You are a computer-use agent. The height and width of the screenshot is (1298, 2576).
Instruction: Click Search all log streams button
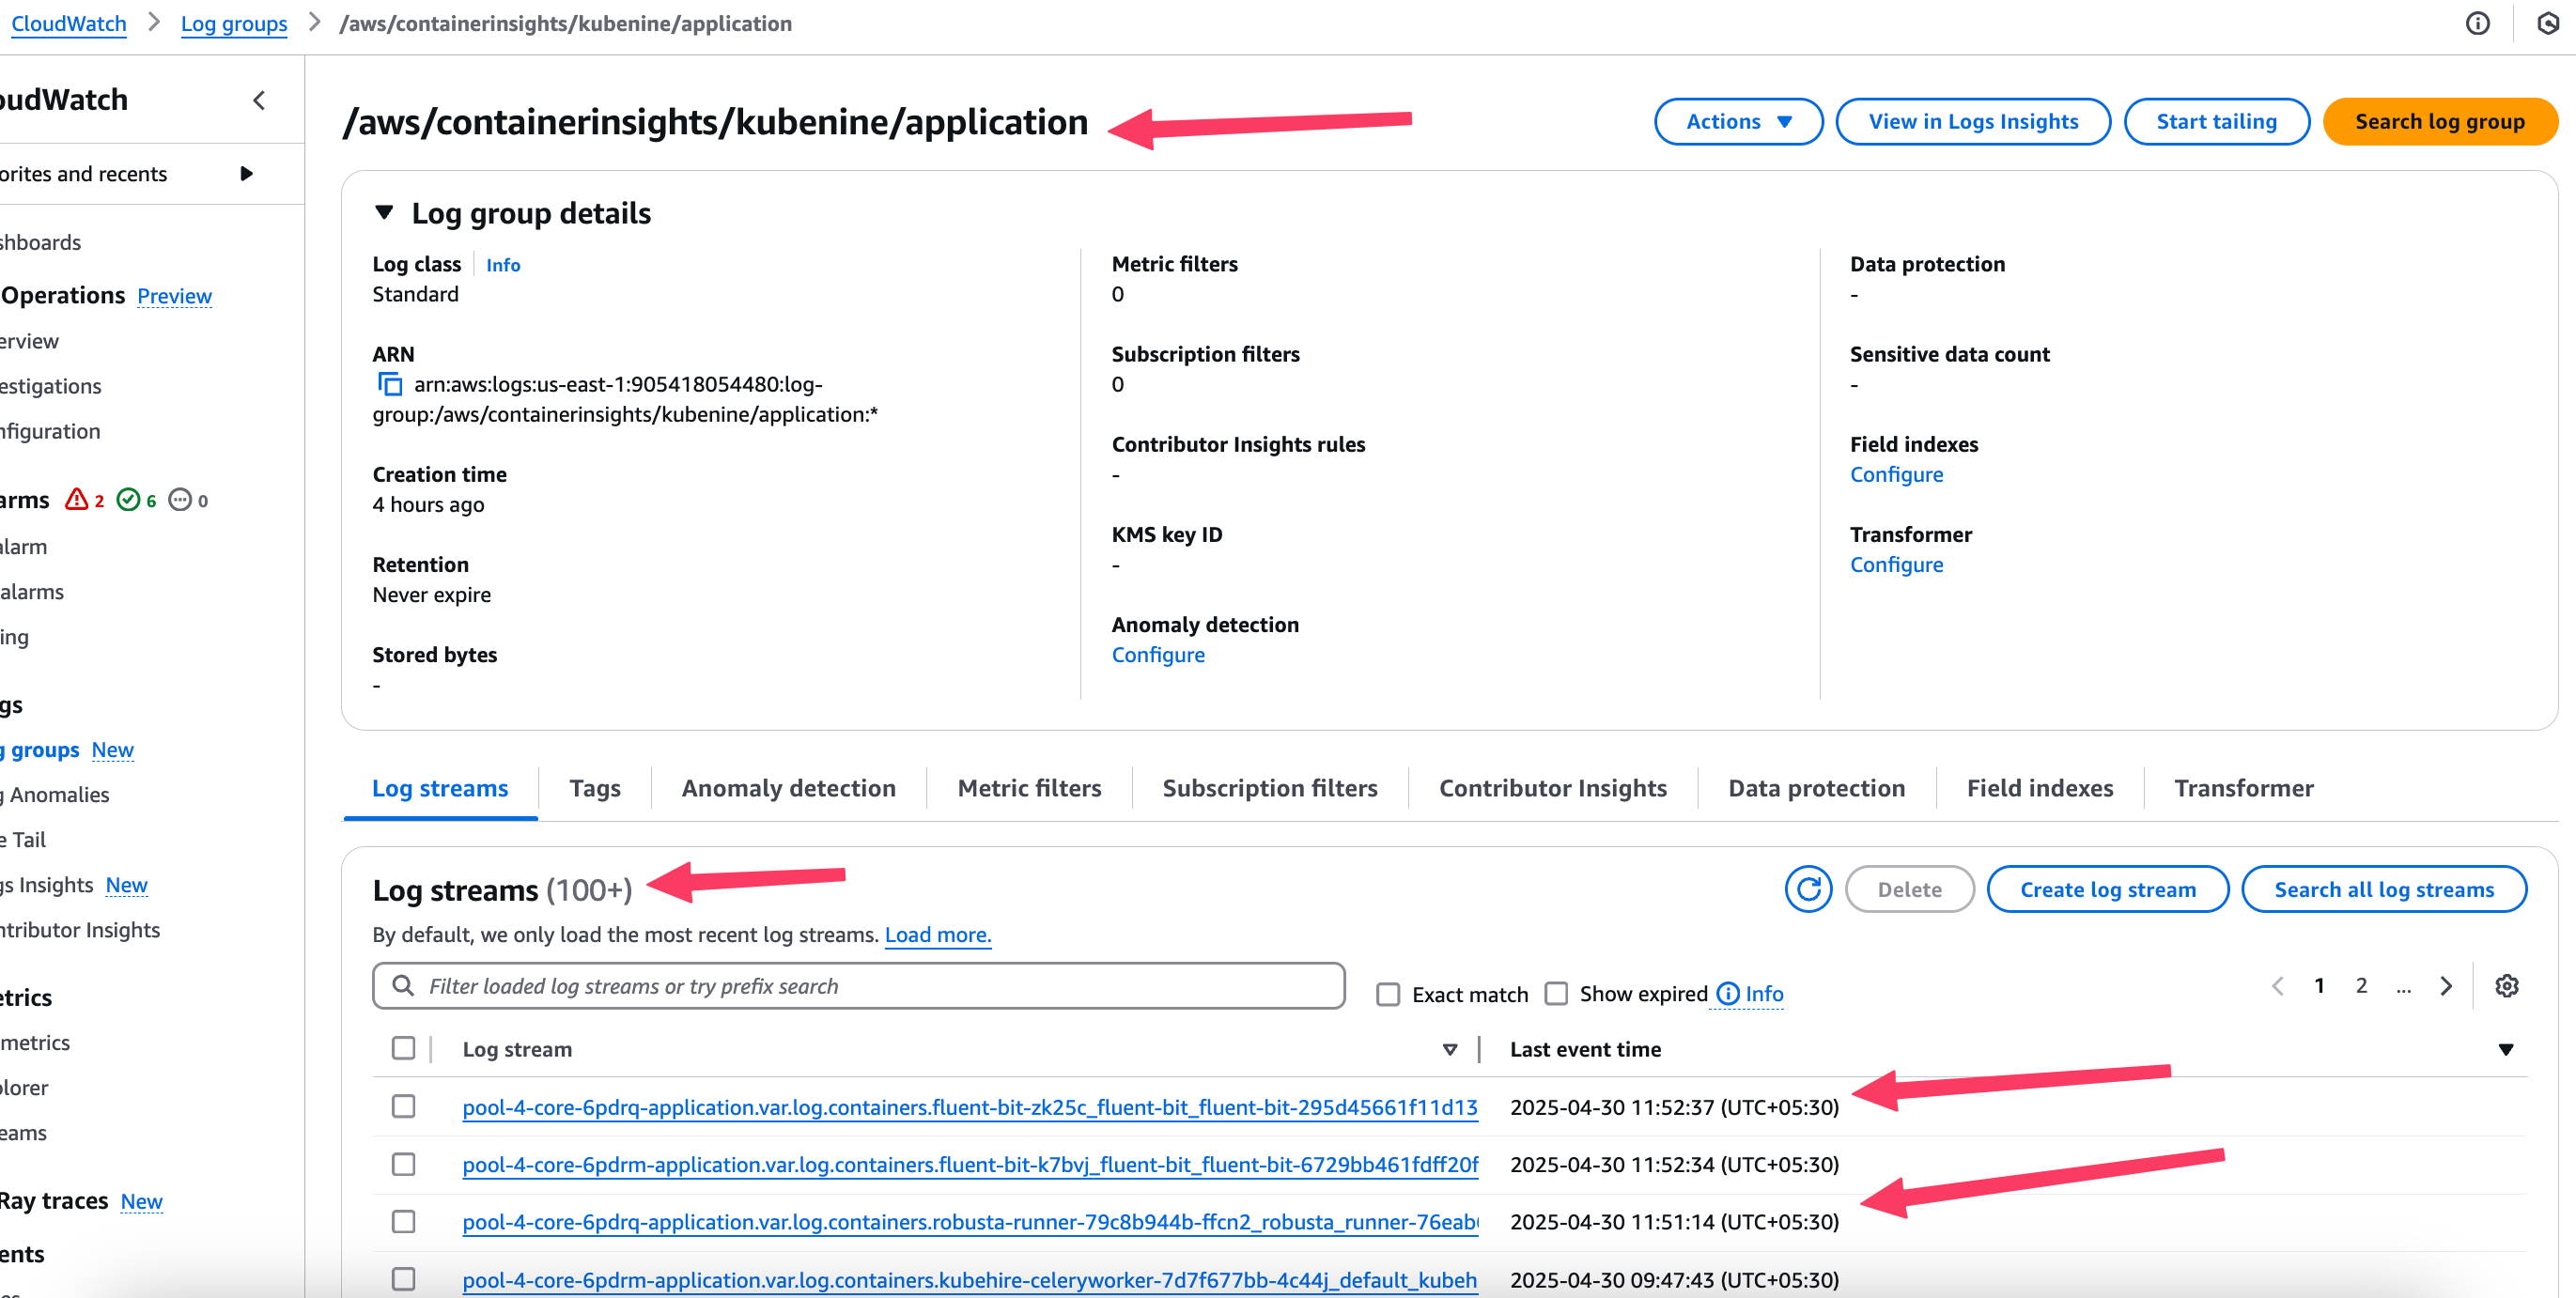[2383, 889]
